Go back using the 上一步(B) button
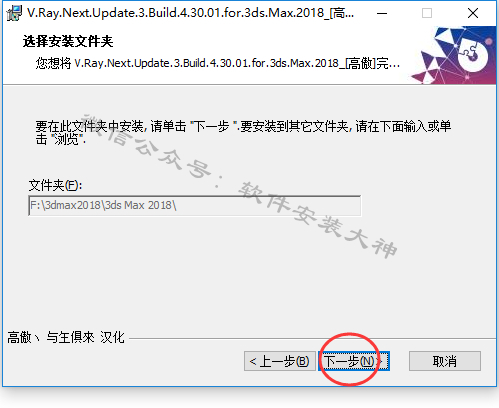The image size is (499, 408). pyautogui.click(x=280, y=361)
